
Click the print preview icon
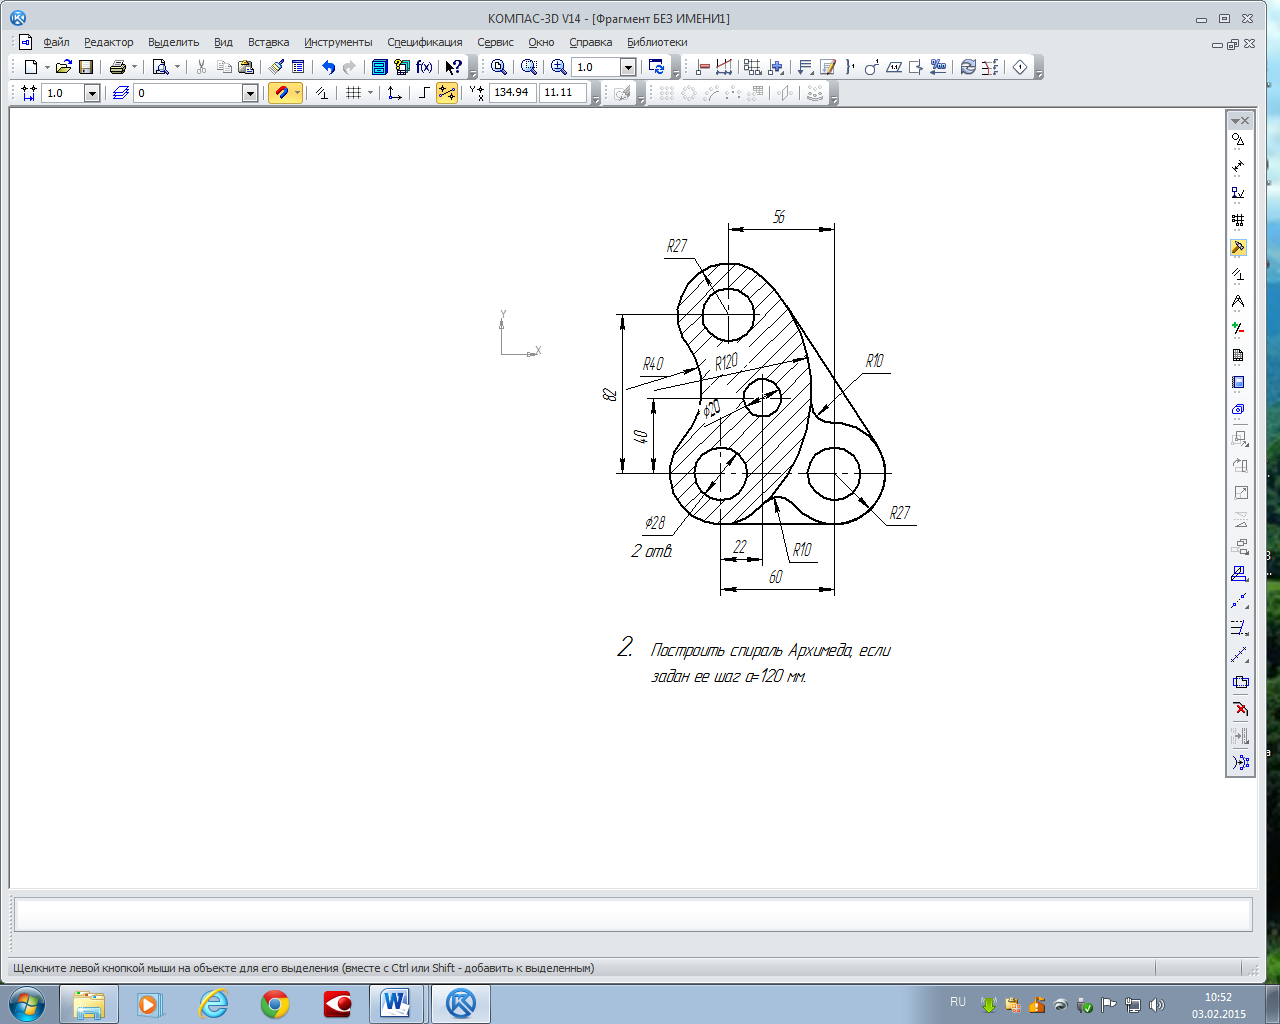coord(160,67)
